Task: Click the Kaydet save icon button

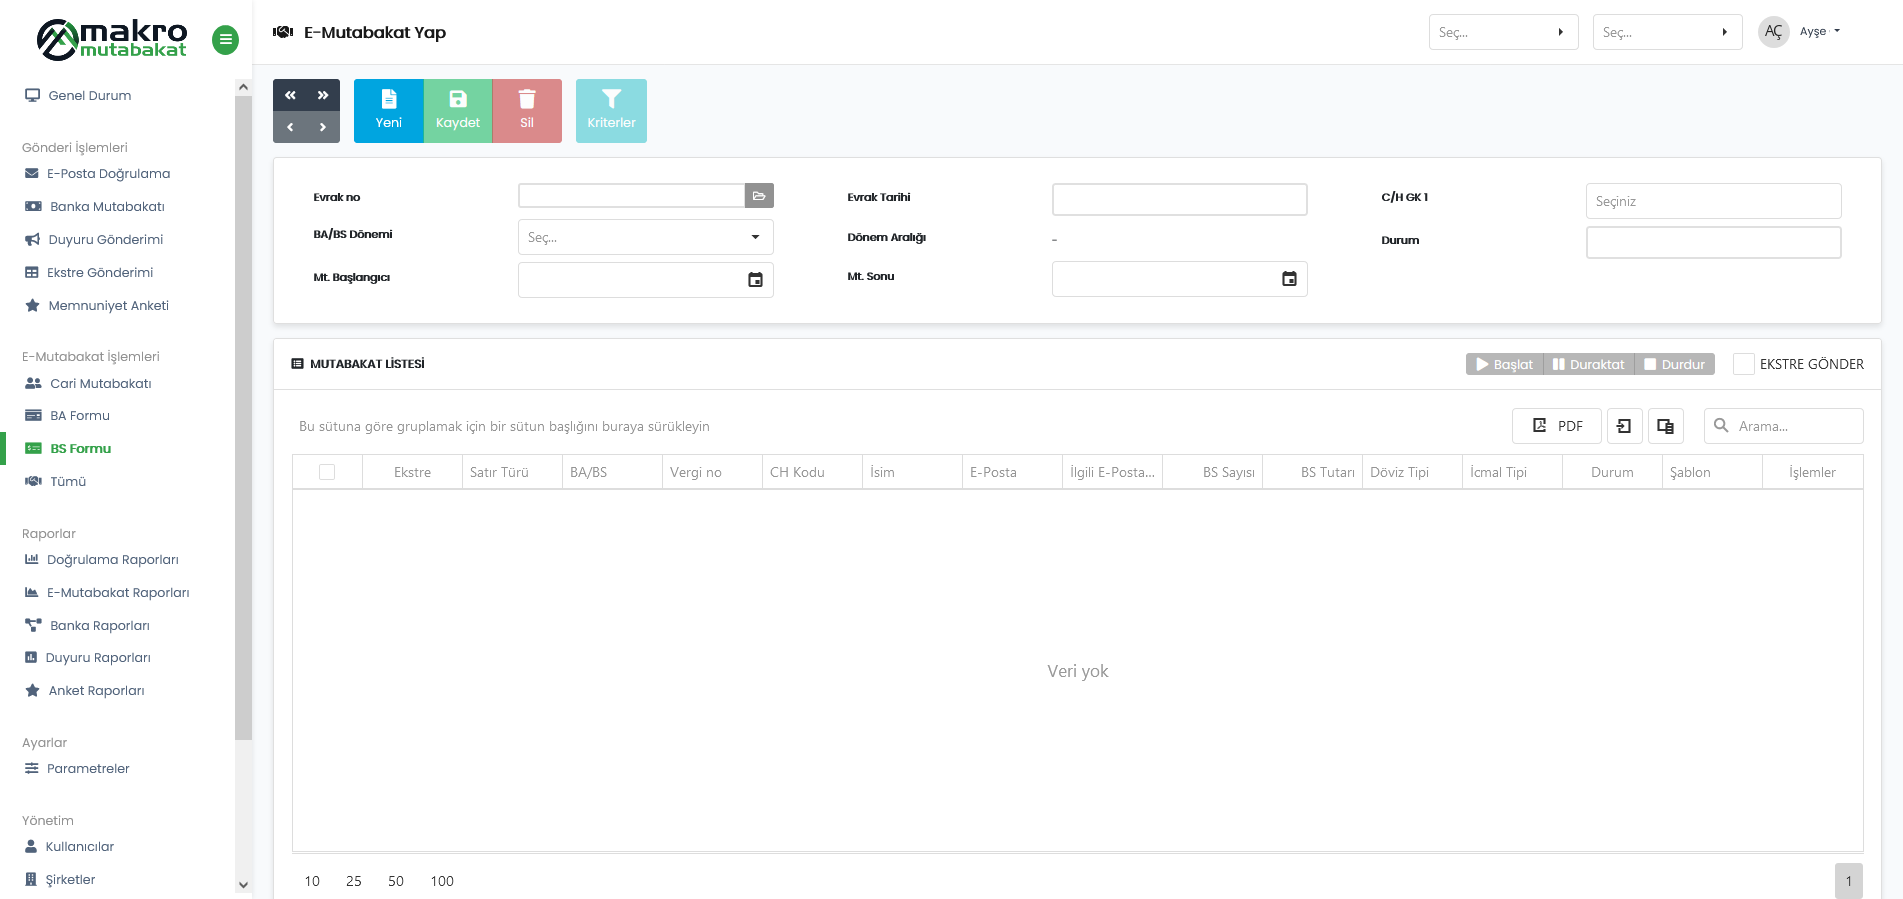Action: pyautogui.click(x=458, y=110)
